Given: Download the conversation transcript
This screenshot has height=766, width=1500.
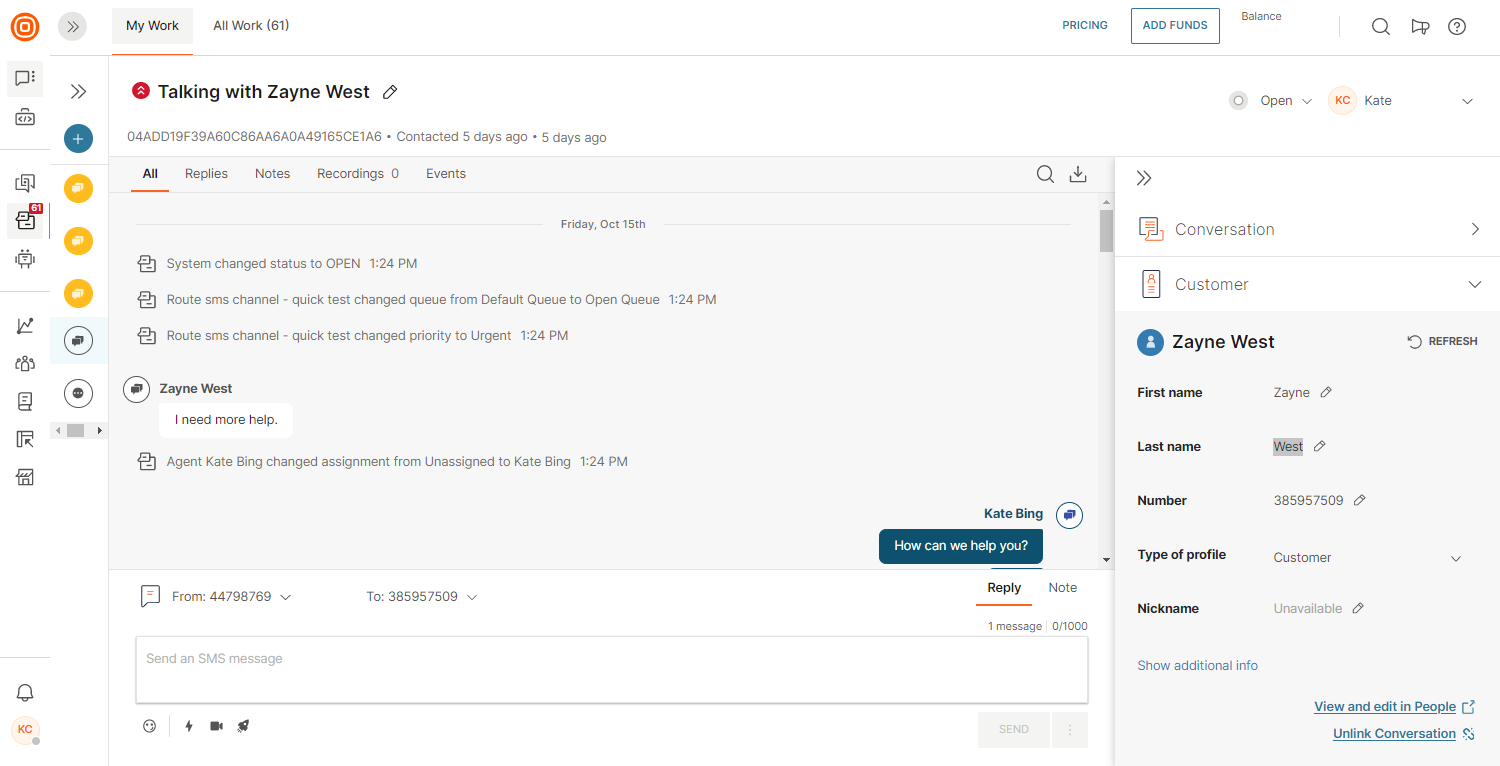Looking at the screenshot, I should click(1077, 174).
